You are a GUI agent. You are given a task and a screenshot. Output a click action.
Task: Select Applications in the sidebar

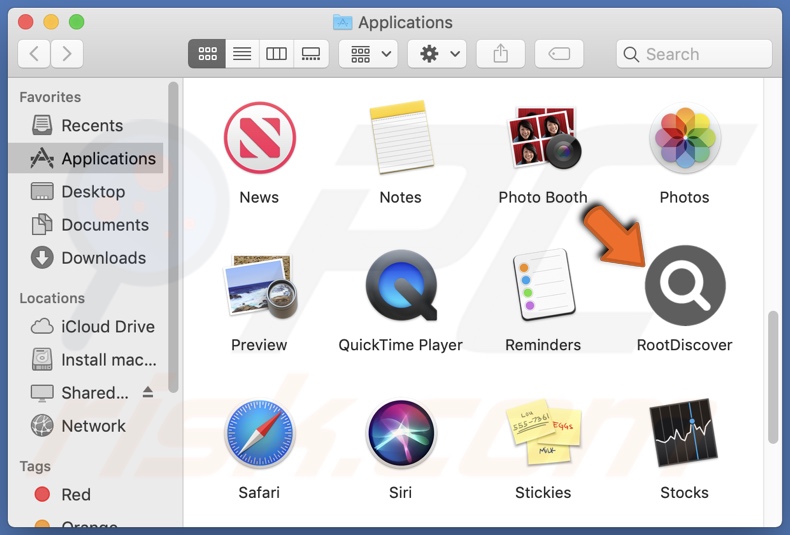86,159
